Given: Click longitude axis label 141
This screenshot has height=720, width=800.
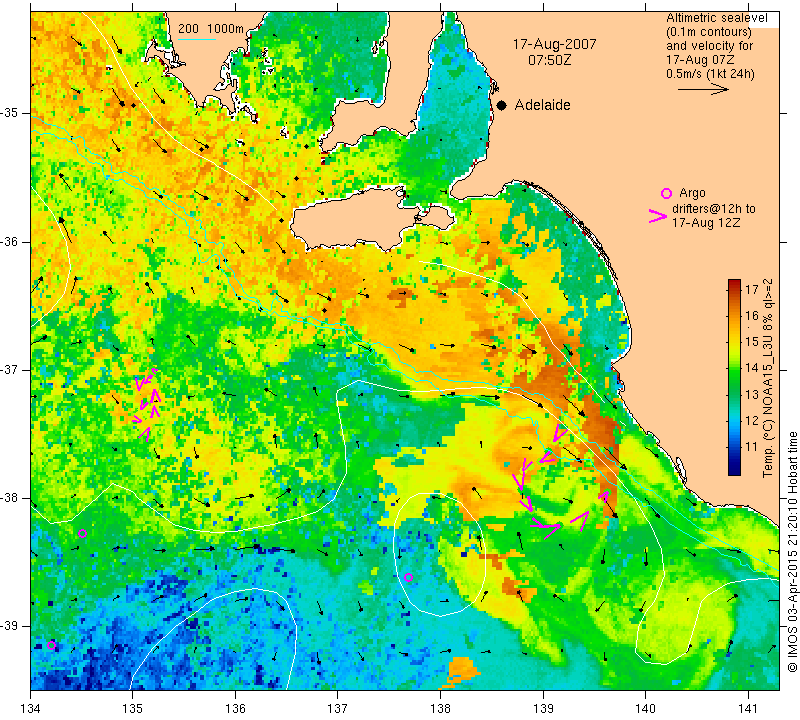Looking at the screenshot, I should click(748, 708).
